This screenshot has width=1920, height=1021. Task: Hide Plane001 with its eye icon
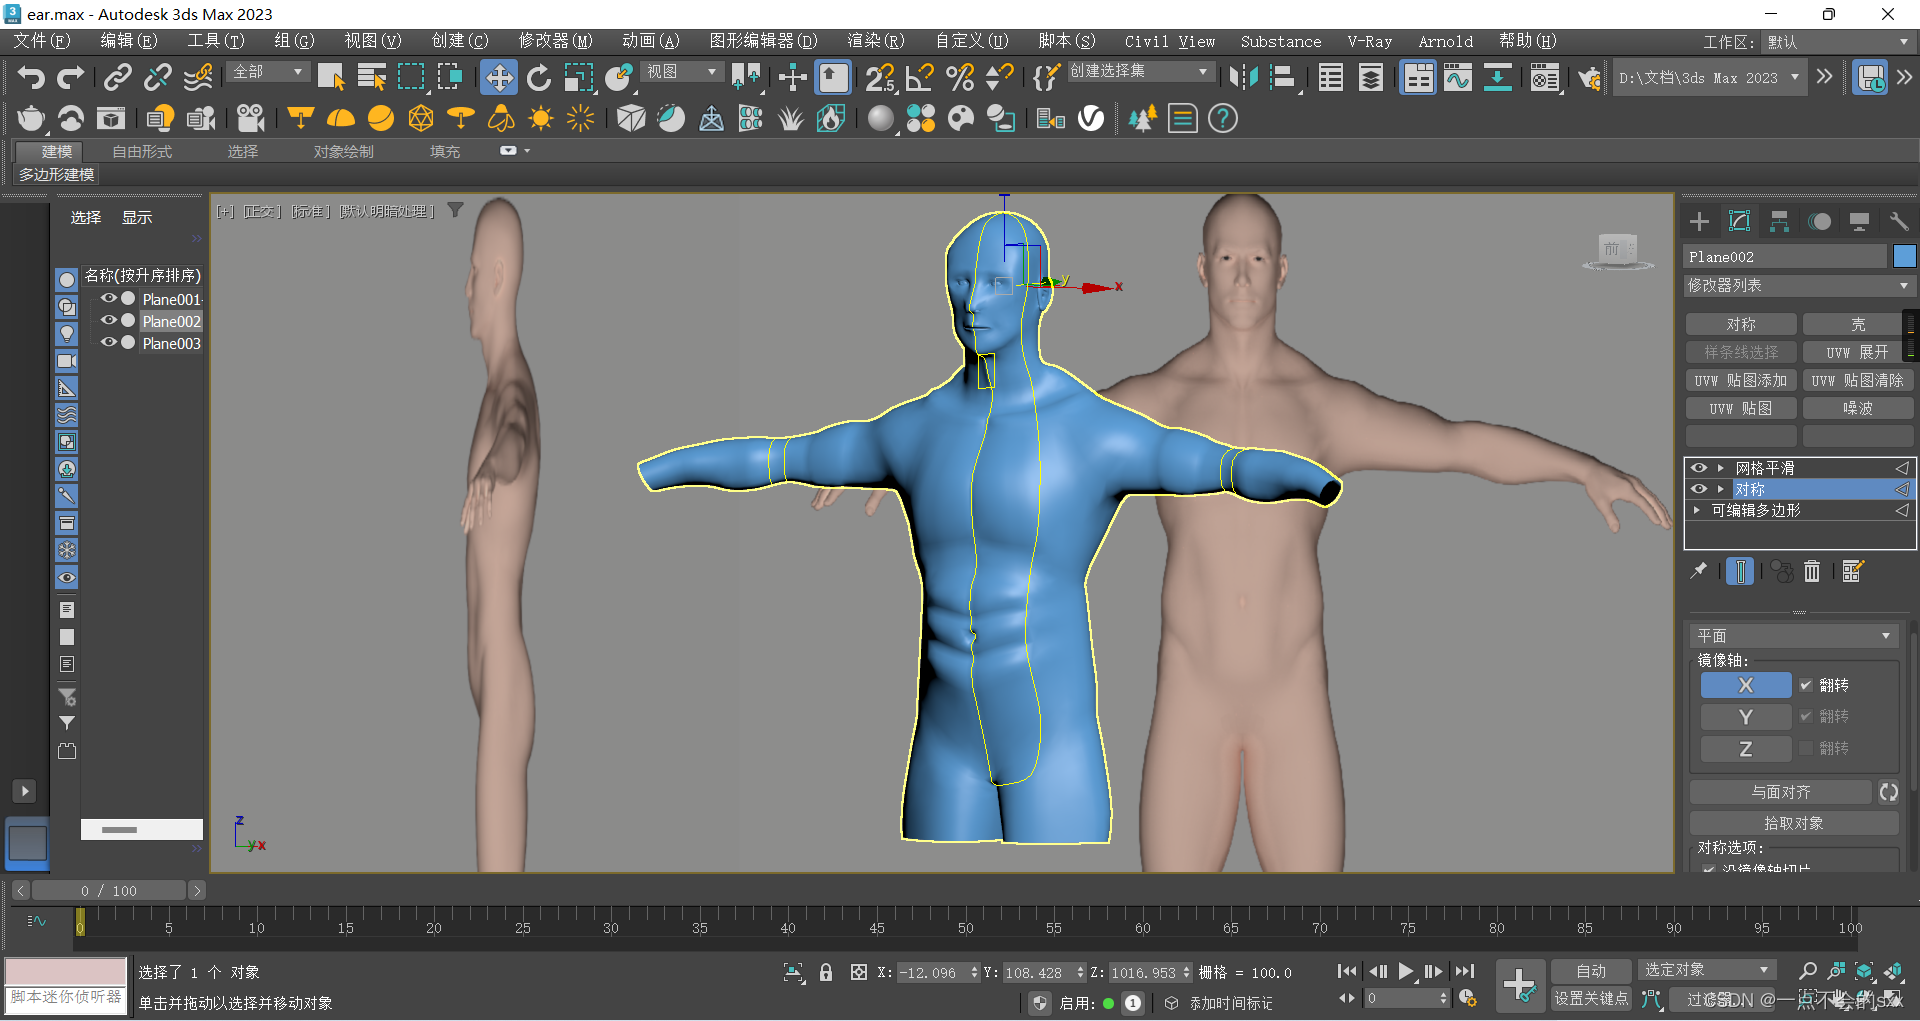[x=108, y=298]
